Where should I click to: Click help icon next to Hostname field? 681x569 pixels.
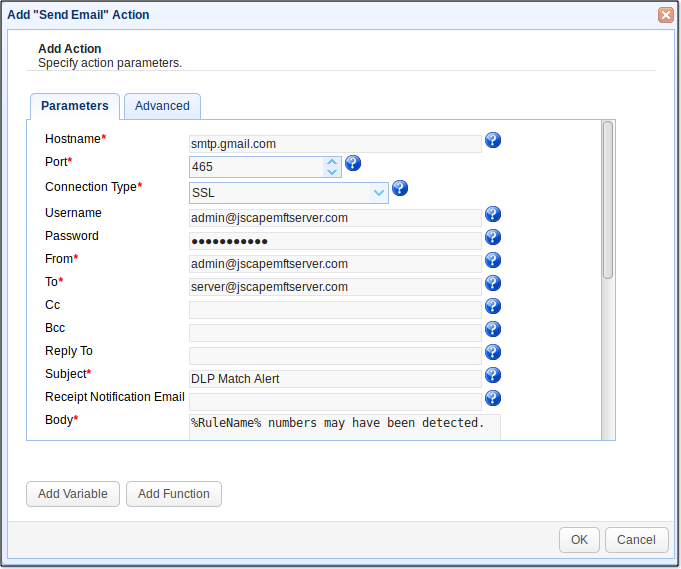click(492, 141)
